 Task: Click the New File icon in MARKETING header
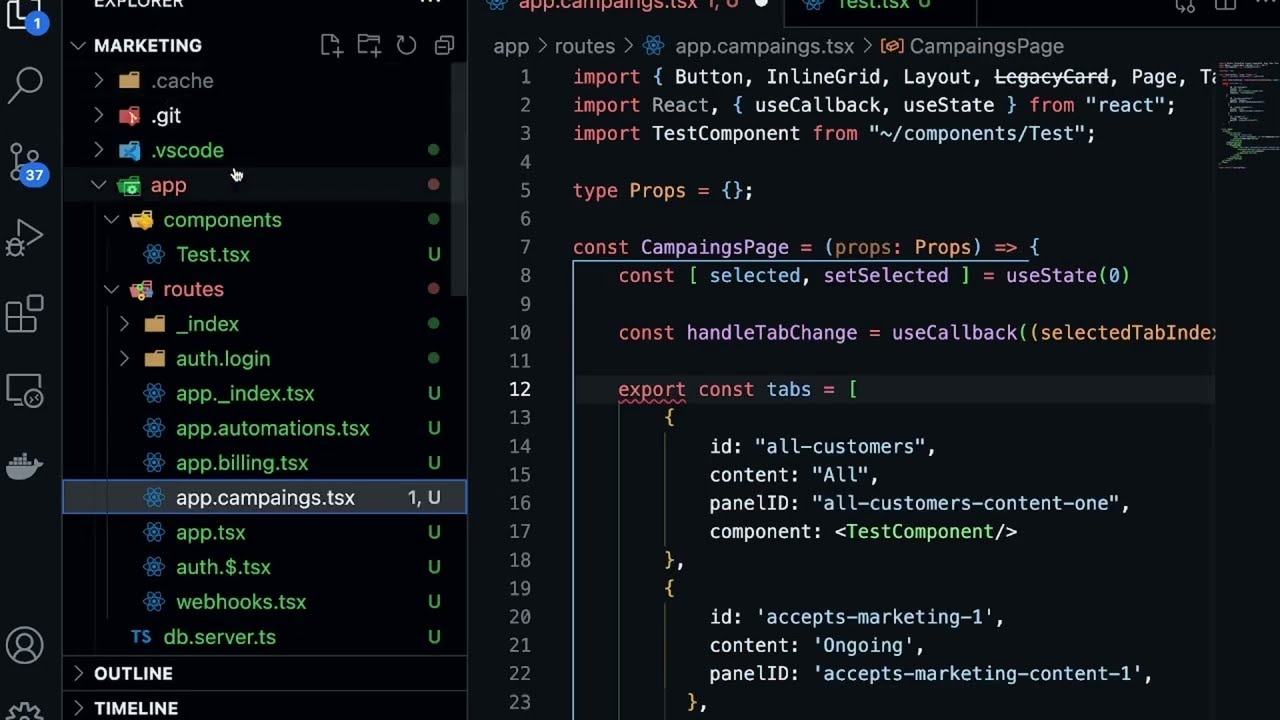(331, 45)
